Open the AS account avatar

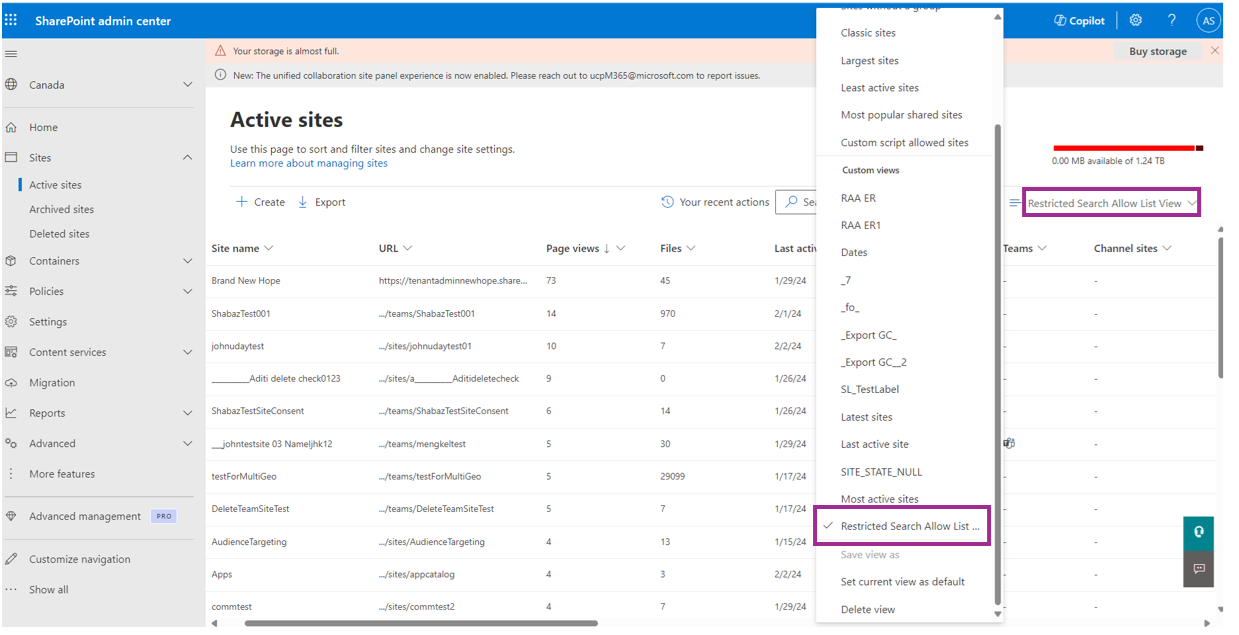coord(1208,19)
